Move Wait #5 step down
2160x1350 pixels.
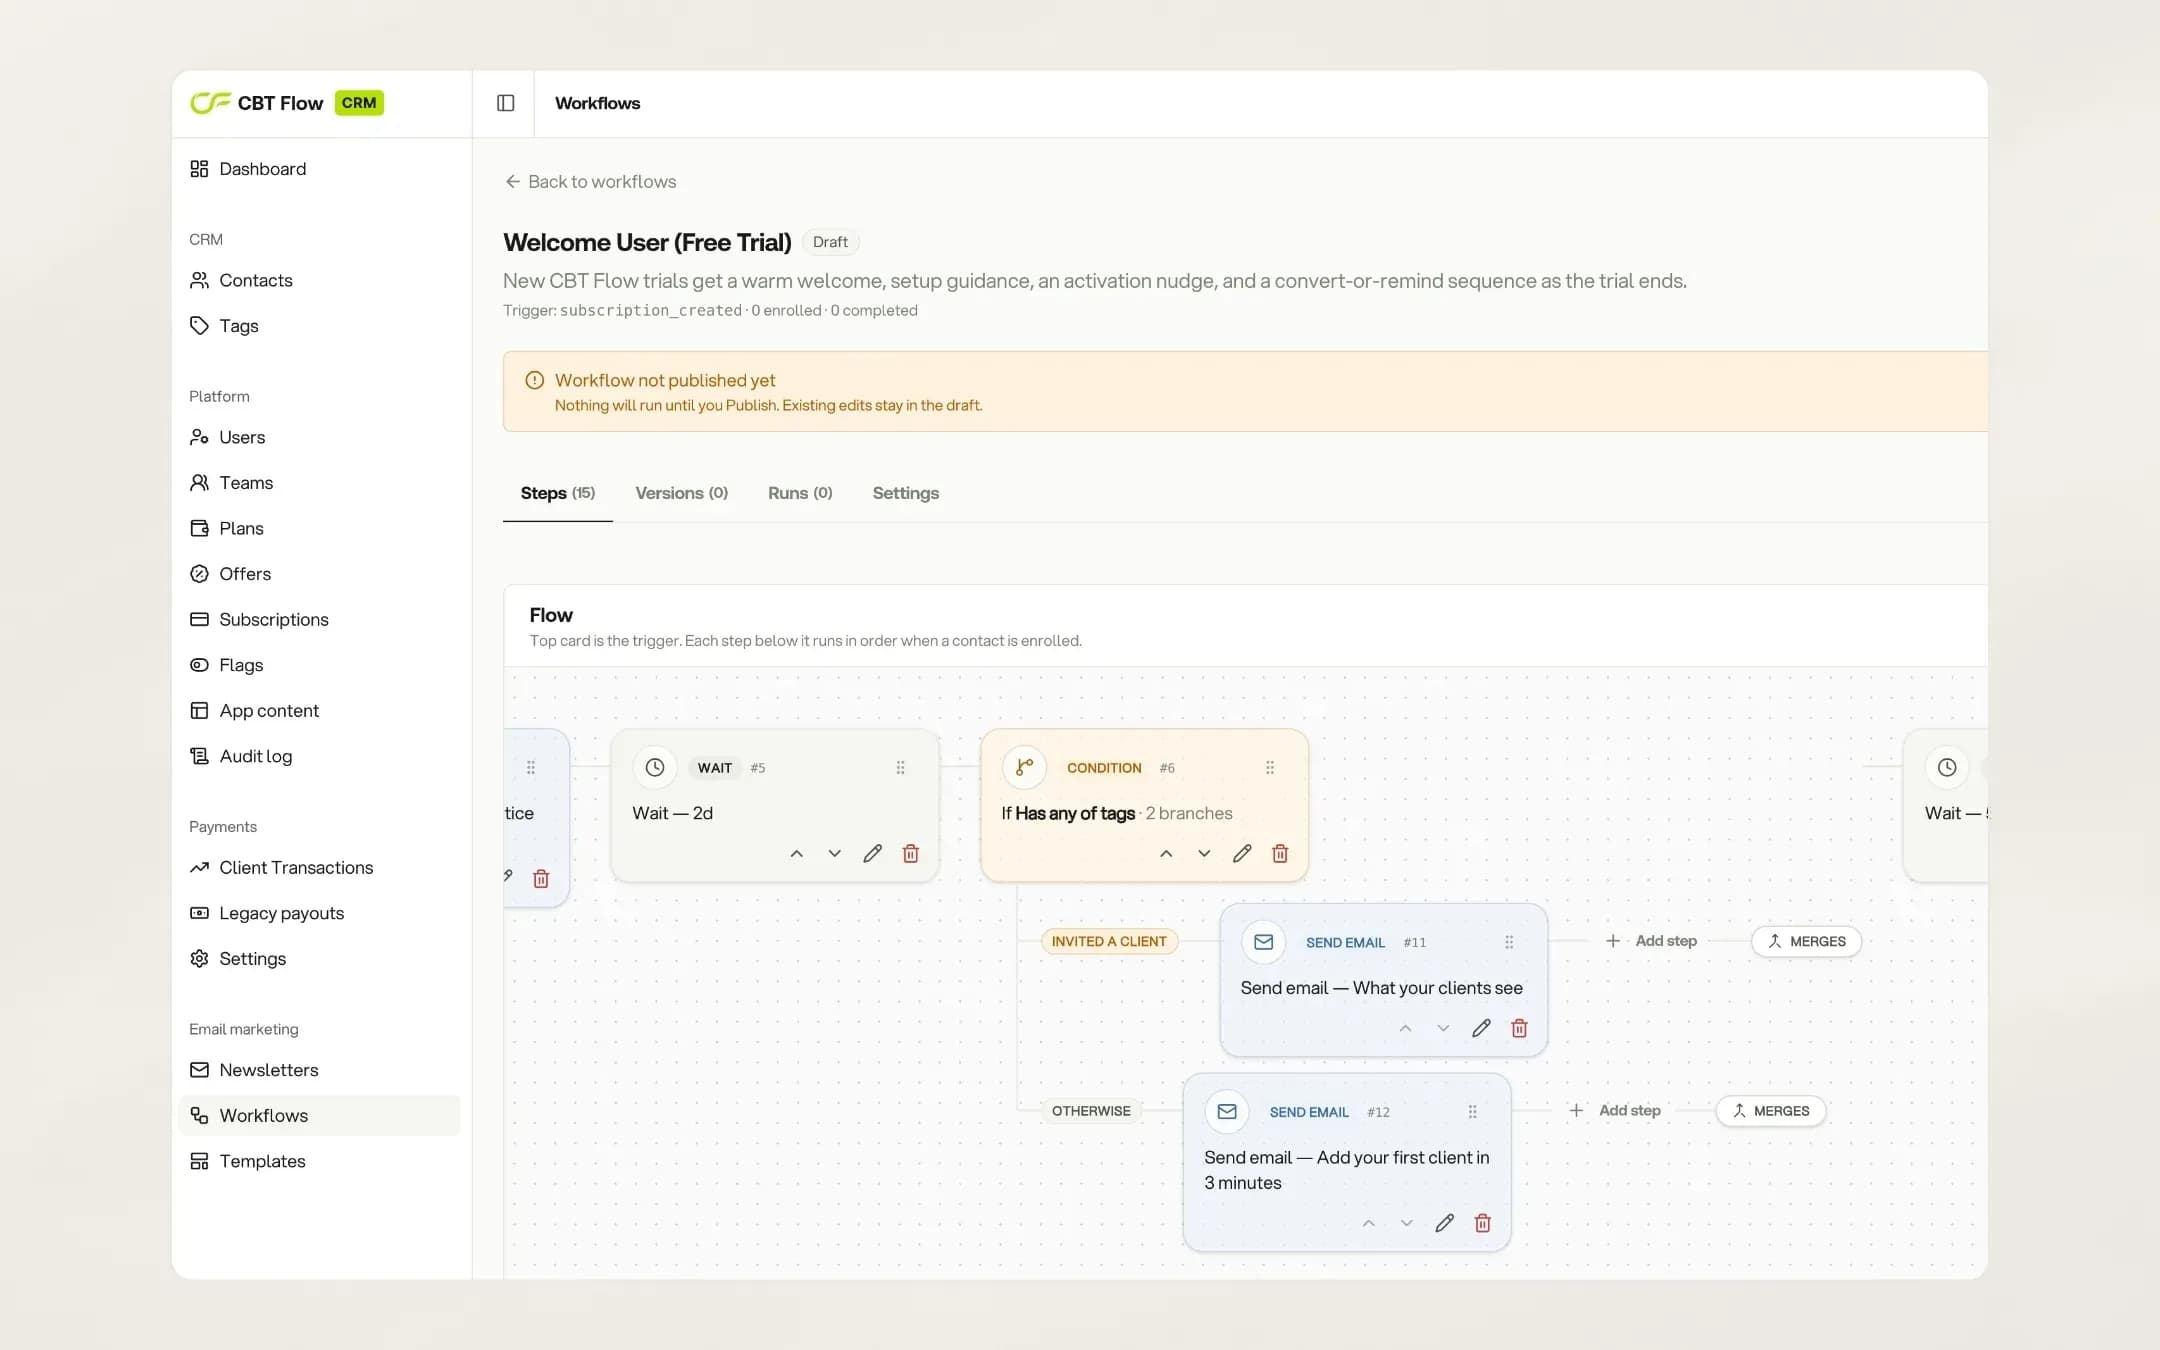(x=835, y=853)
